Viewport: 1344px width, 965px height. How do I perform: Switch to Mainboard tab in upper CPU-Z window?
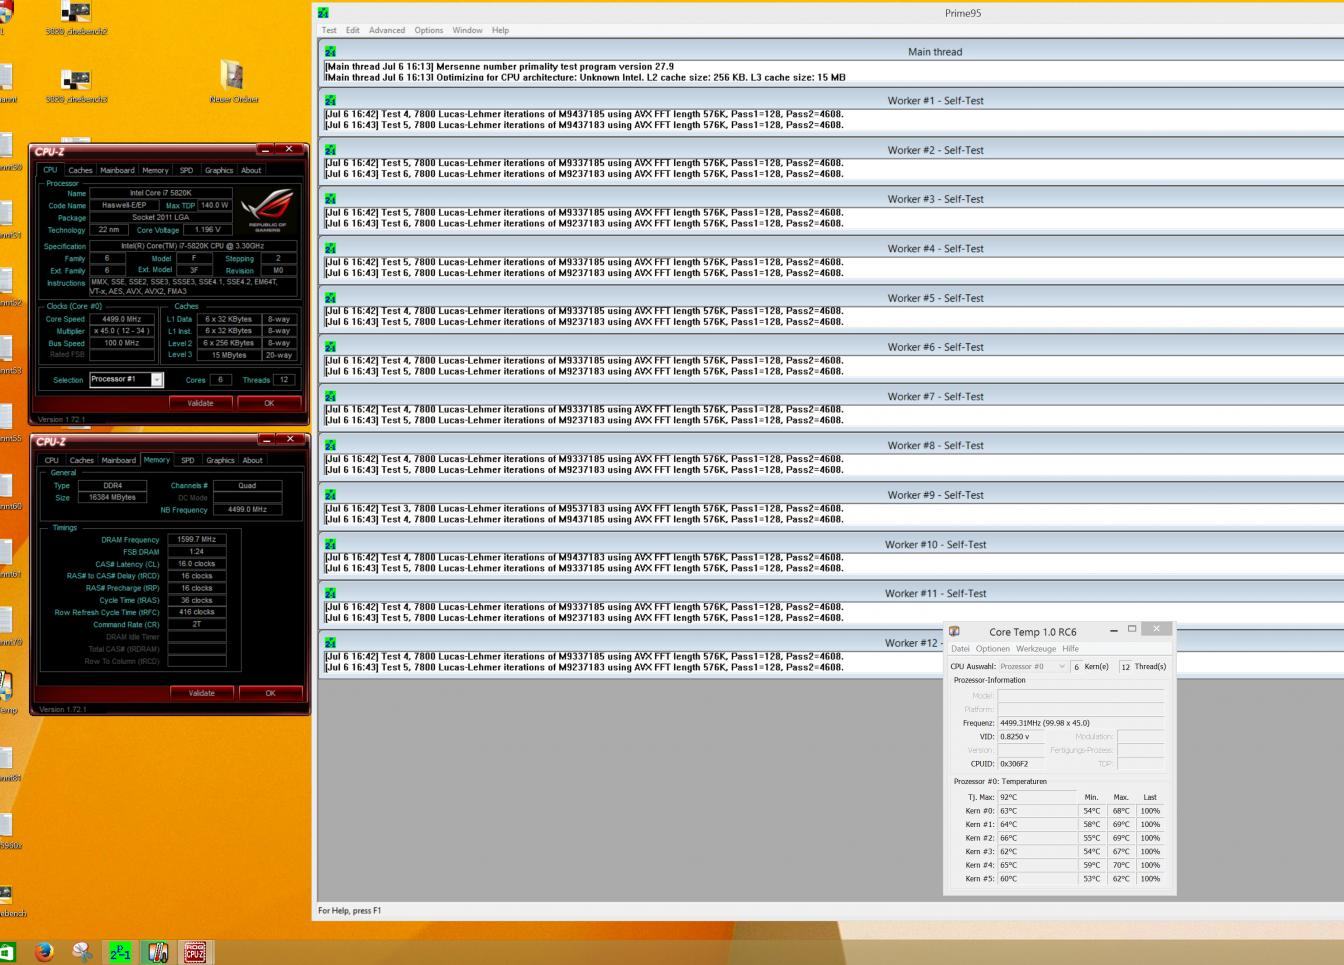click(117, 170)
